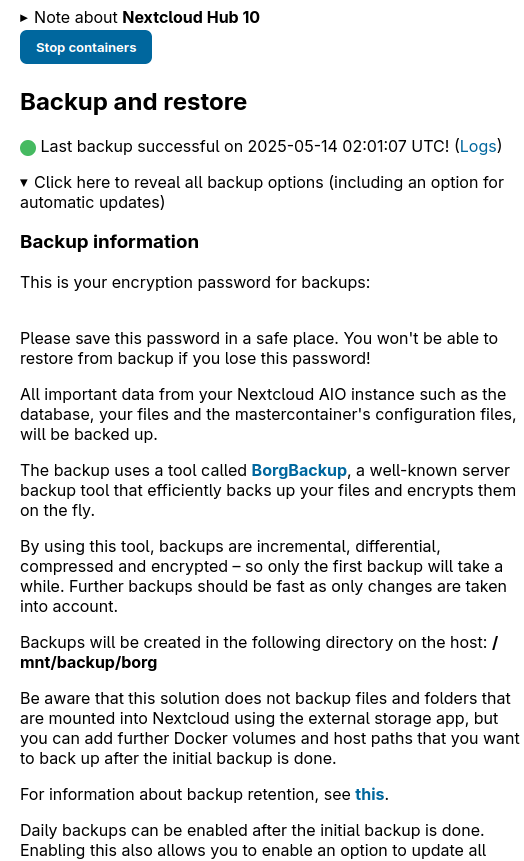This screenshot has height=861, width=524.
Task: Click the 2025-05-14 02:01:07 UTC timestamp
Action: tap(348, 146)
